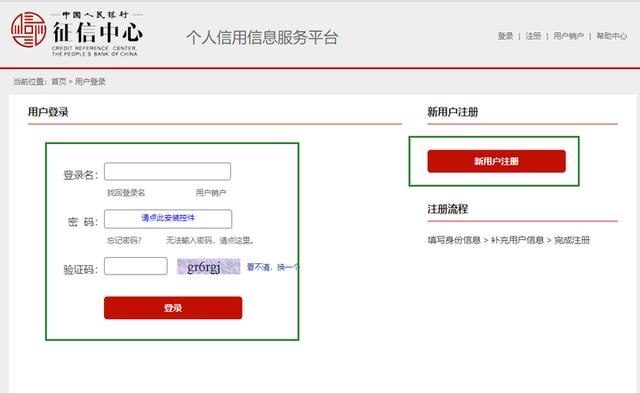Focus the 验证码 input field

(136, 266)
